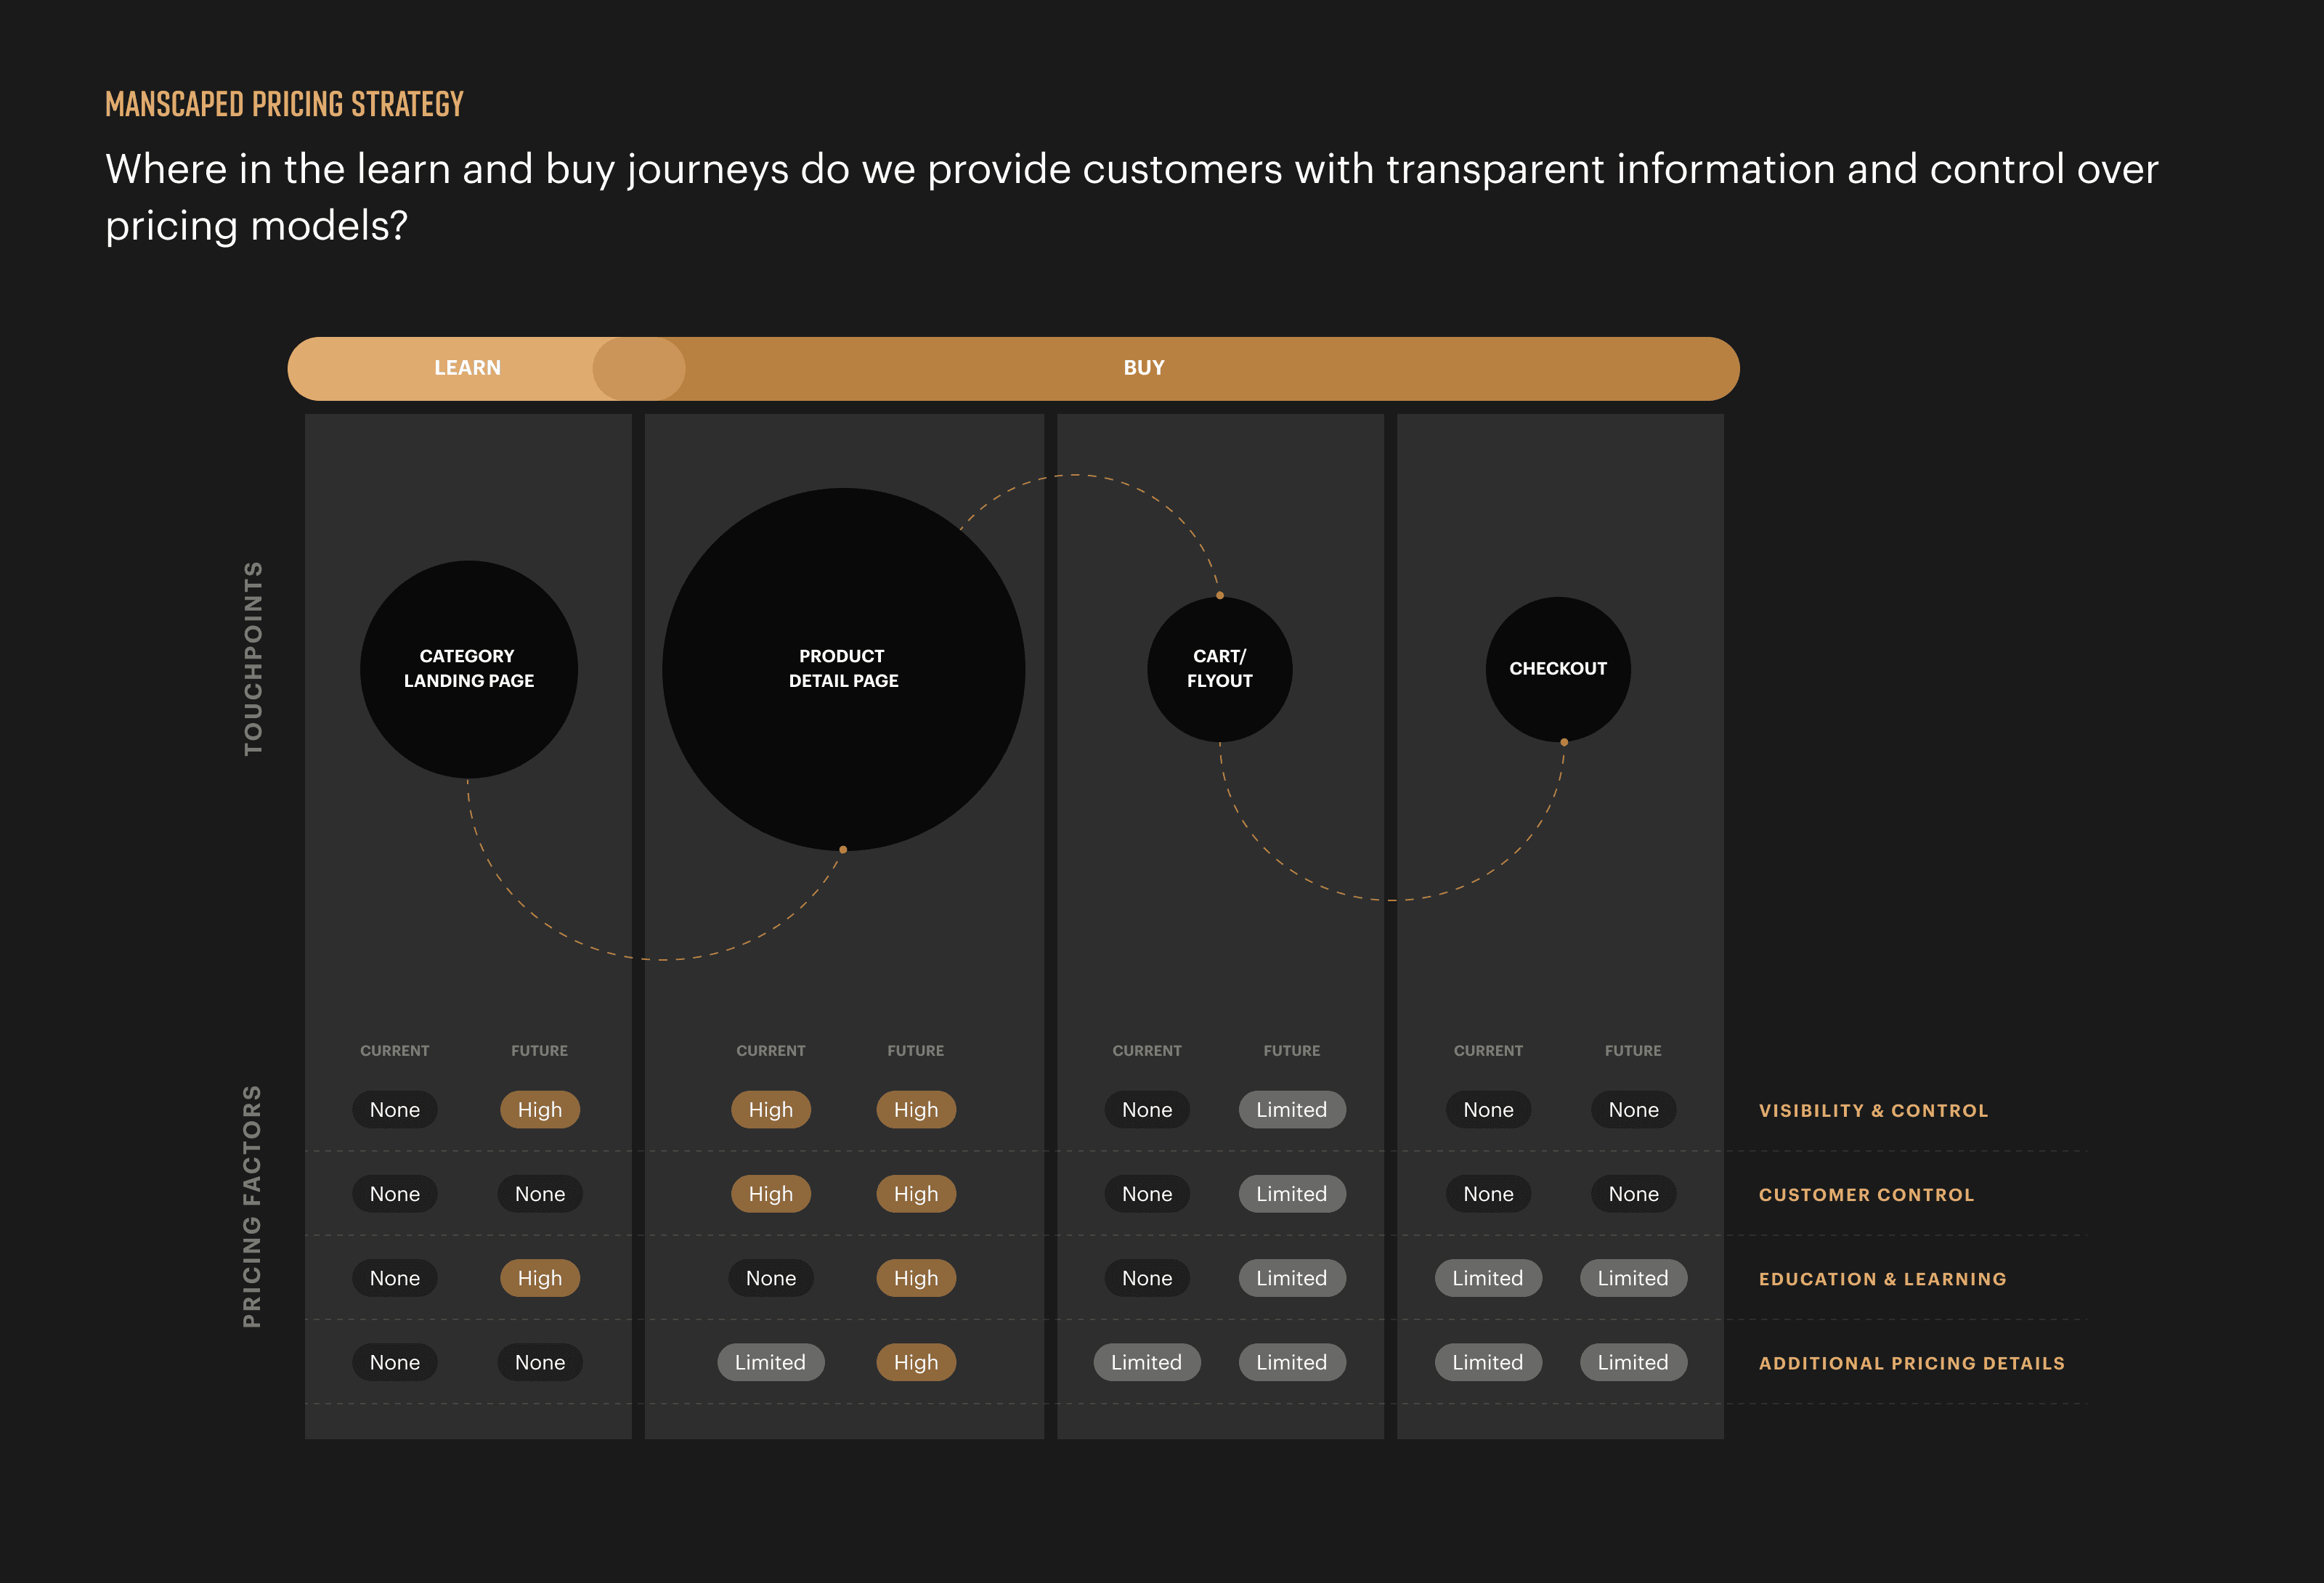The image size is (2324, 1583).
Task: Click FUTURE header in Product Detail Page column
Action: 916,1050
